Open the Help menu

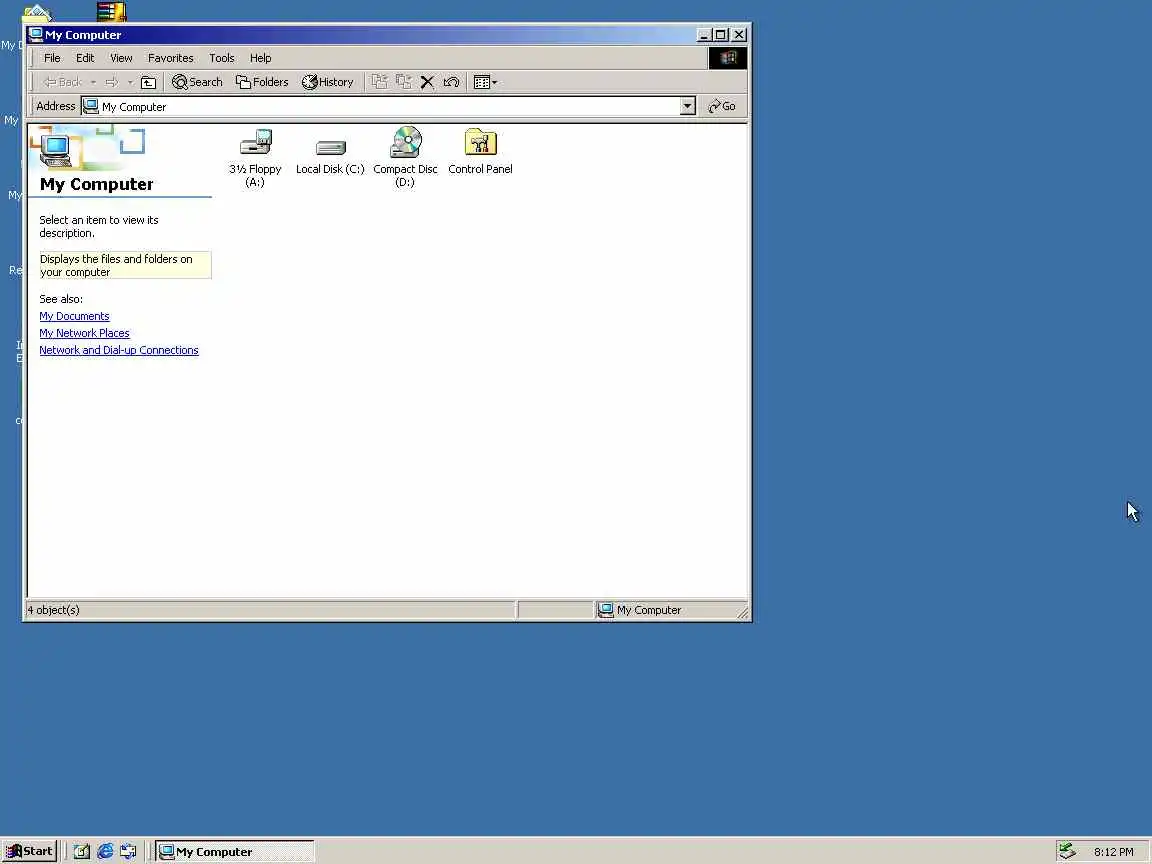[260, 58]
